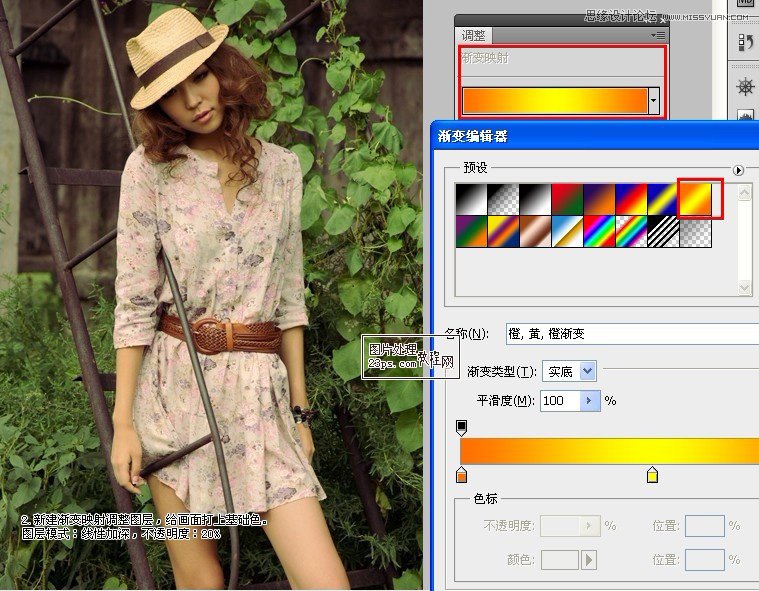Open the opacity slider arrow
Screen dimensions: 759x591
[x=589, y=526]
